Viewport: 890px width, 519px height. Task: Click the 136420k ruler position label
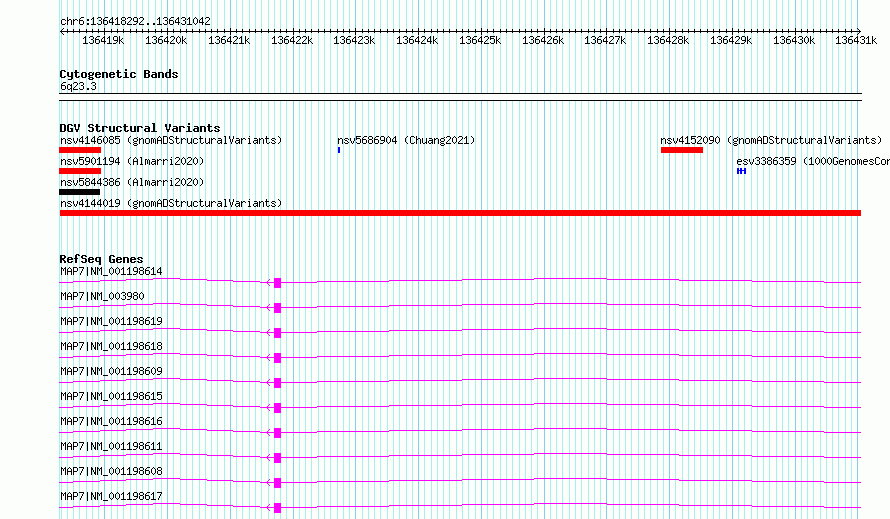pyautogui.click(x=166, y=40)
